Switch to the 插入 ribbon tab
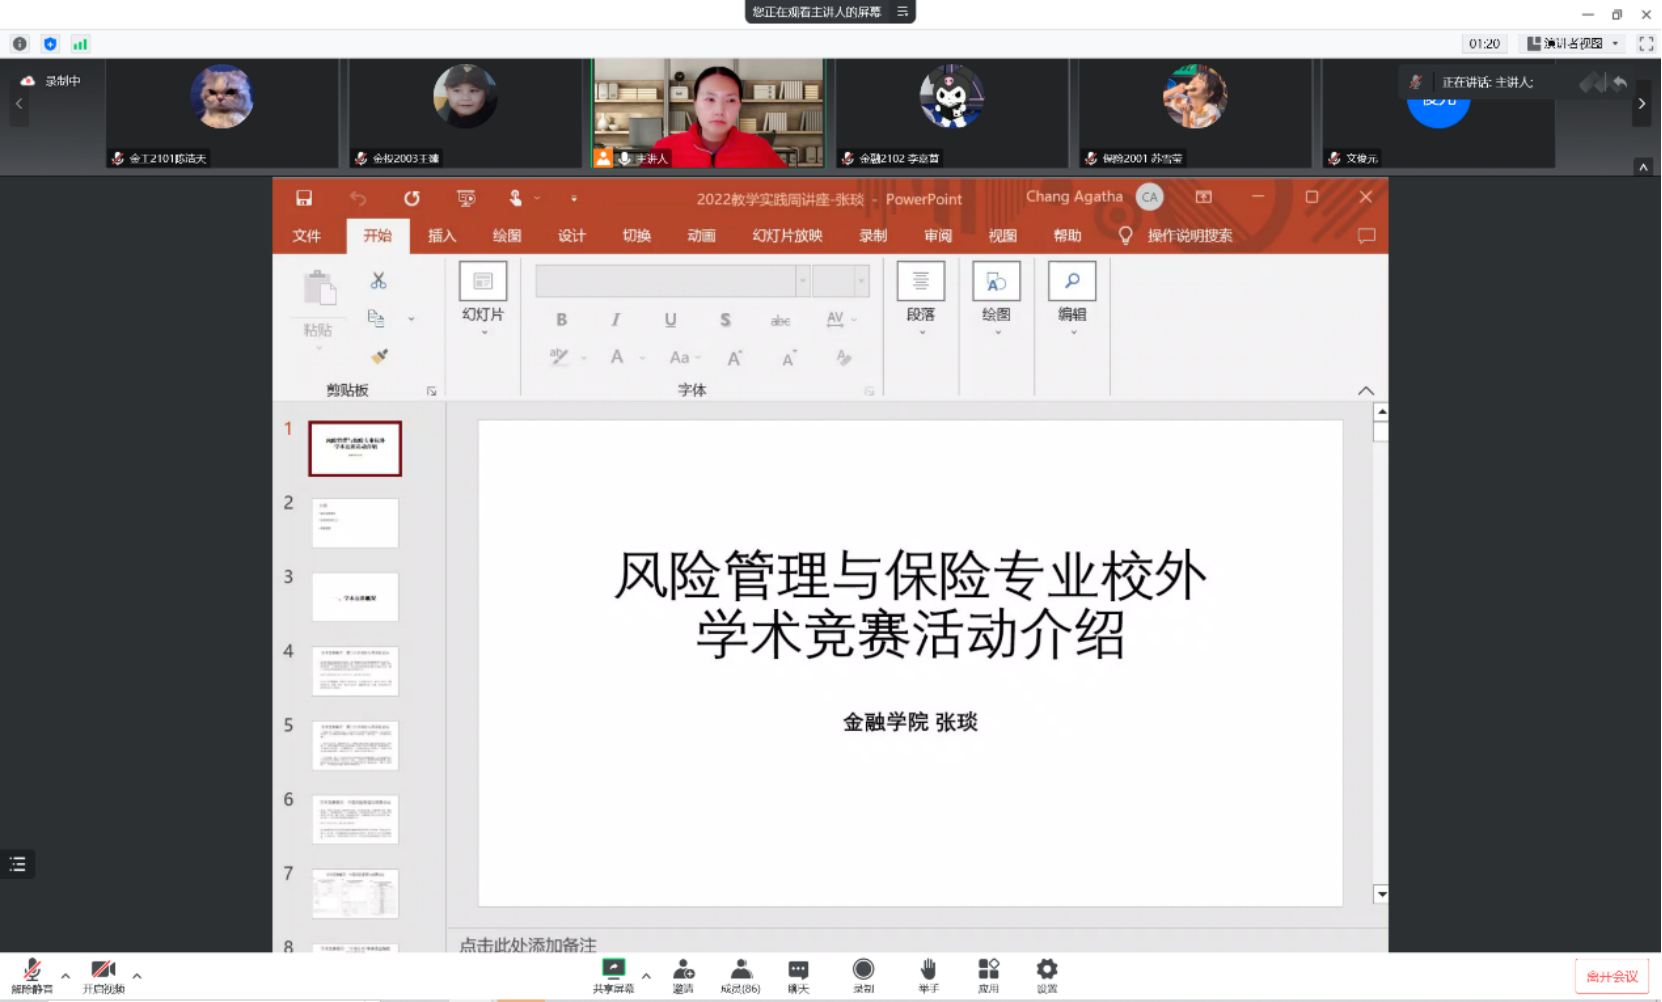 pos(442,236)
